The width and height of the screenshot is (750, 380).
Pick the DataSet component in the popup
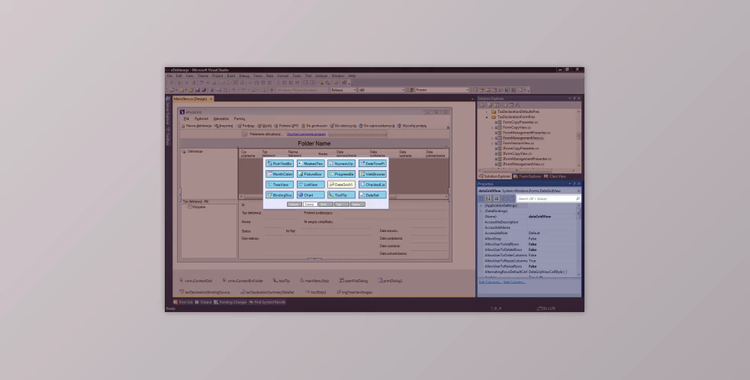tap(373, 195)
